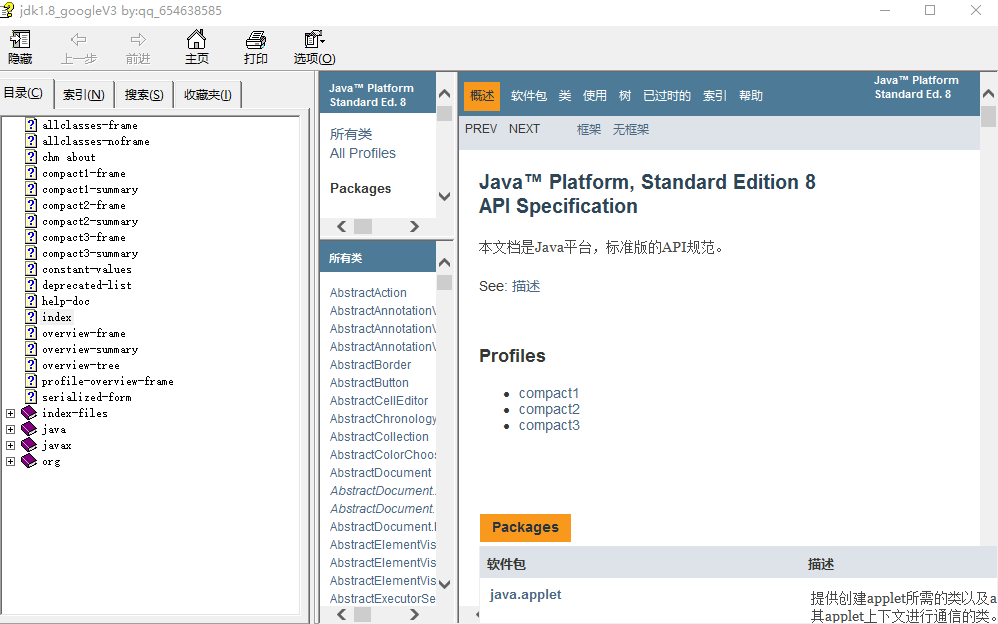Click the 软件包 navigation bar item
The width and height of the screenshot is (998, 624).
click(x=528, y=96)
